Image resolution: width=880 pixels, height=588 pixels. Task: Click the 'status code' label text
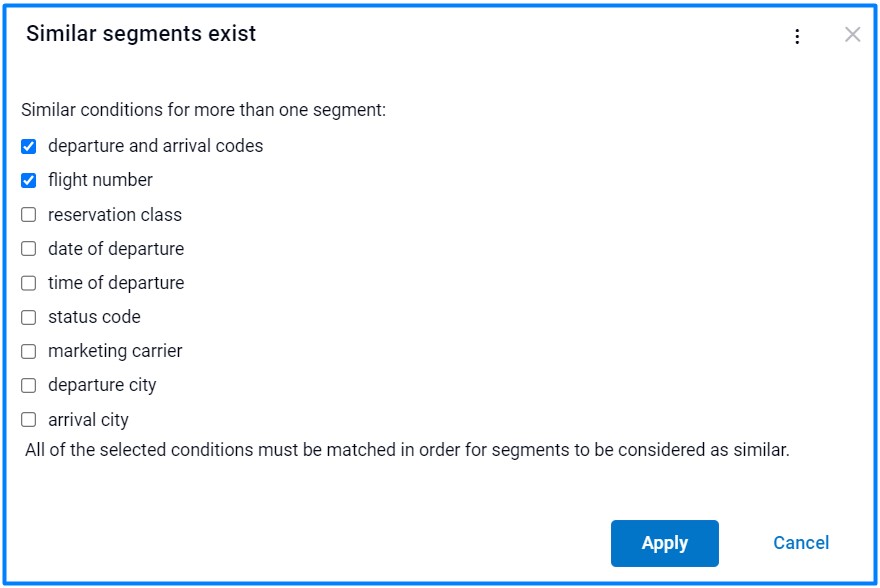[x=94, y=317]
